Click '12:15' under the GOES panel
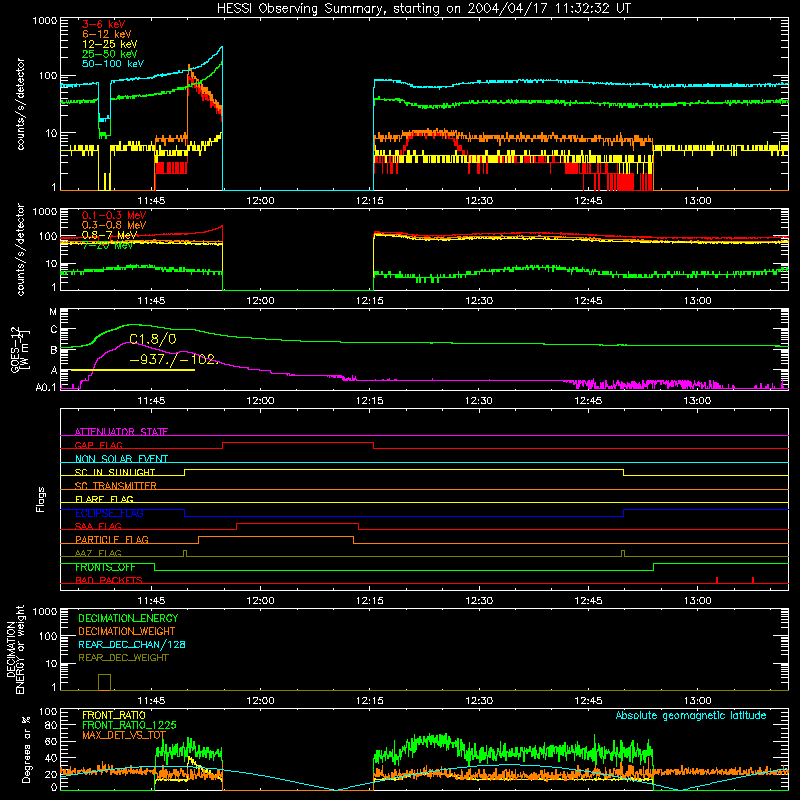 pos(369,401)
